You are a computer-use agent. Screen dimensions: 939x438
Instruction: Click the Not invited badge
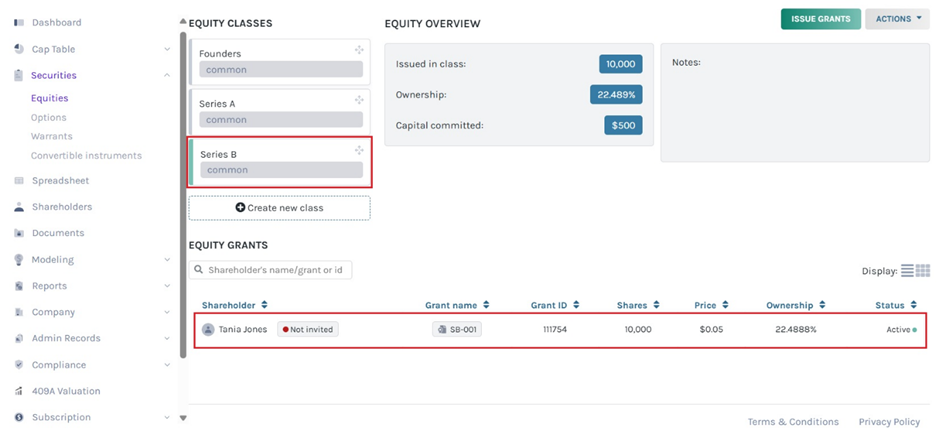tap(308, 330)
